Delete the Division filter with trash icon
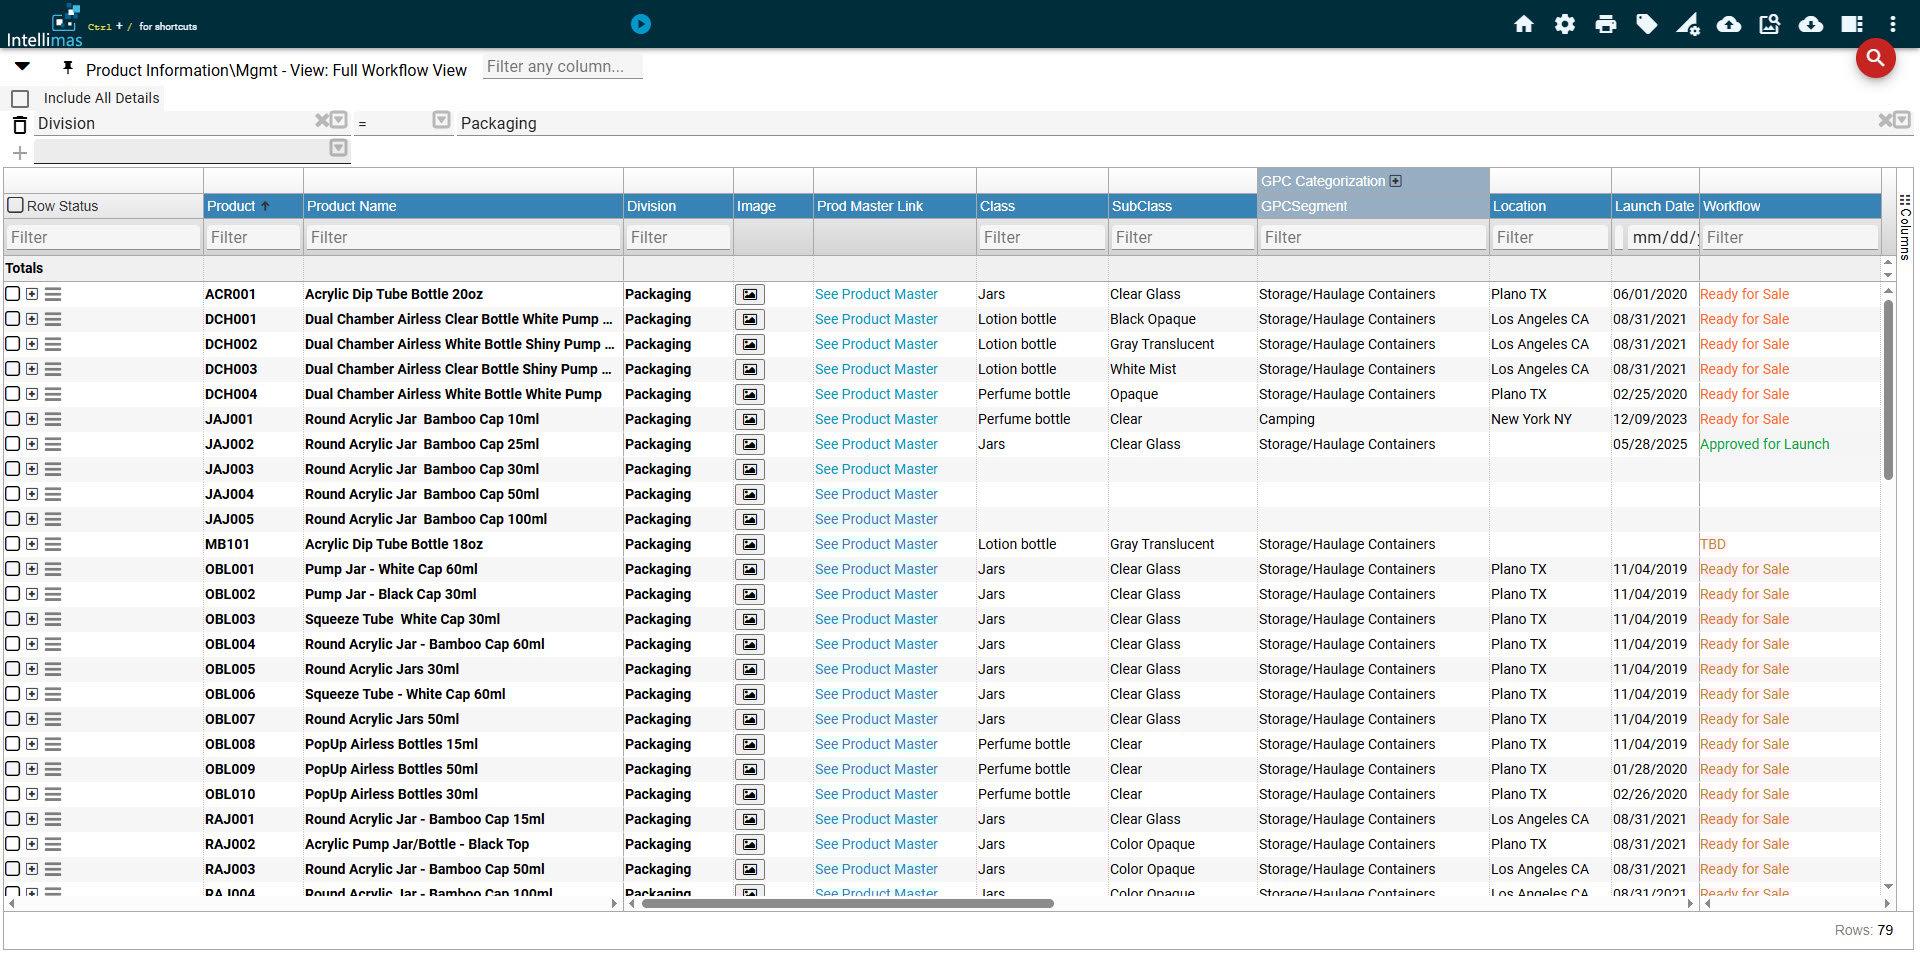The height and width of the screenshot is (953, 1920). 19,124
